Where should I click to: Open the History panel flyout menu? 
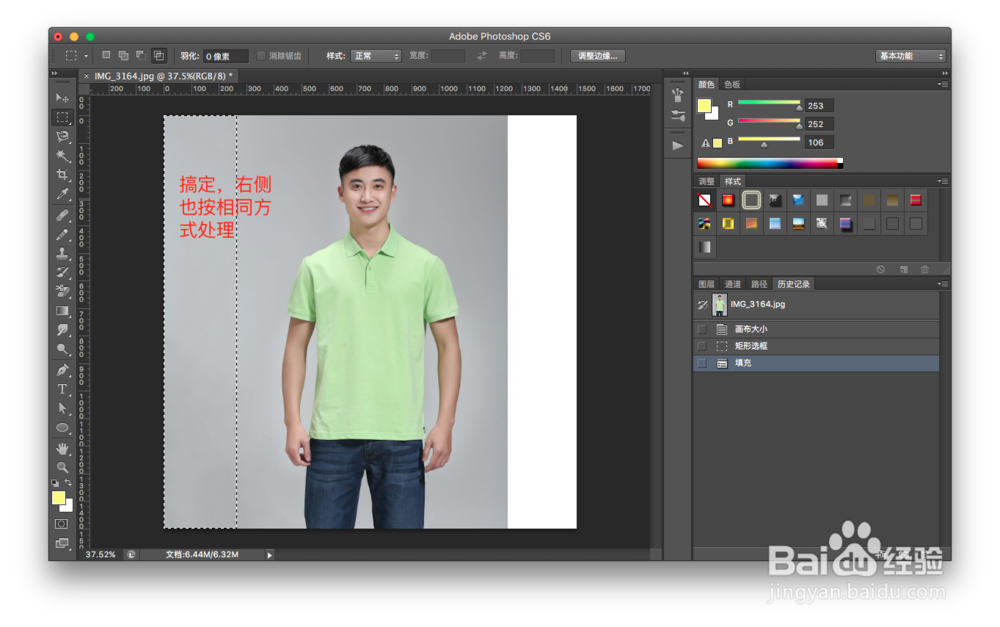[943, 284]
